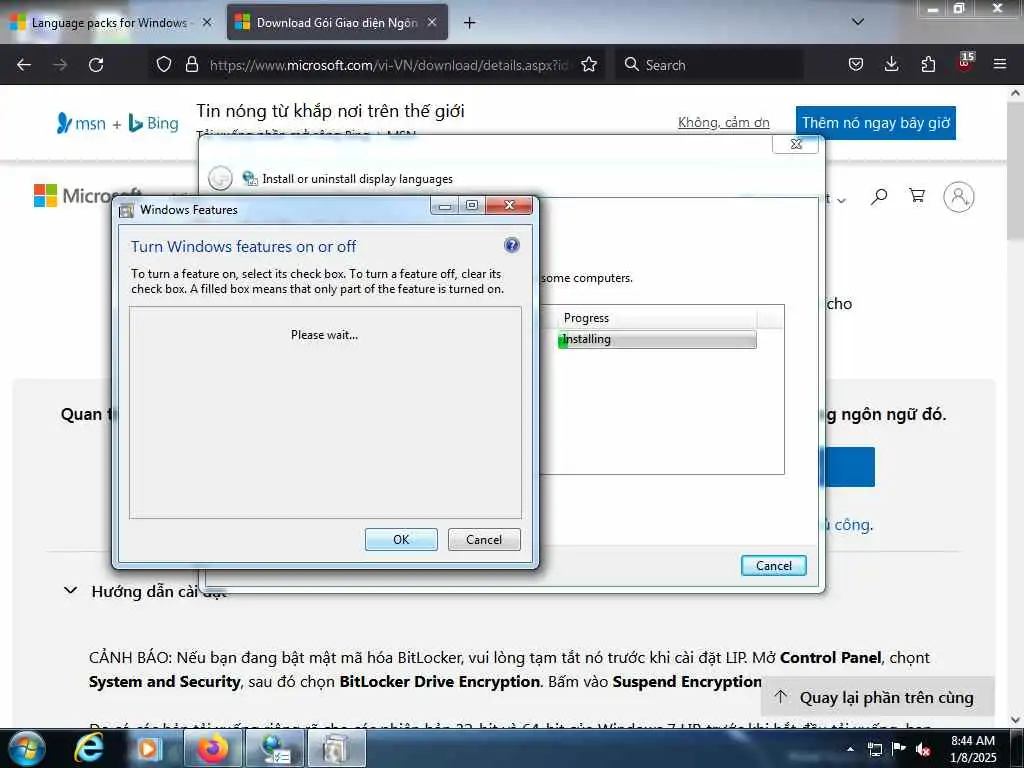
Task: Cancel the display language installation
Action: [773, 566]
